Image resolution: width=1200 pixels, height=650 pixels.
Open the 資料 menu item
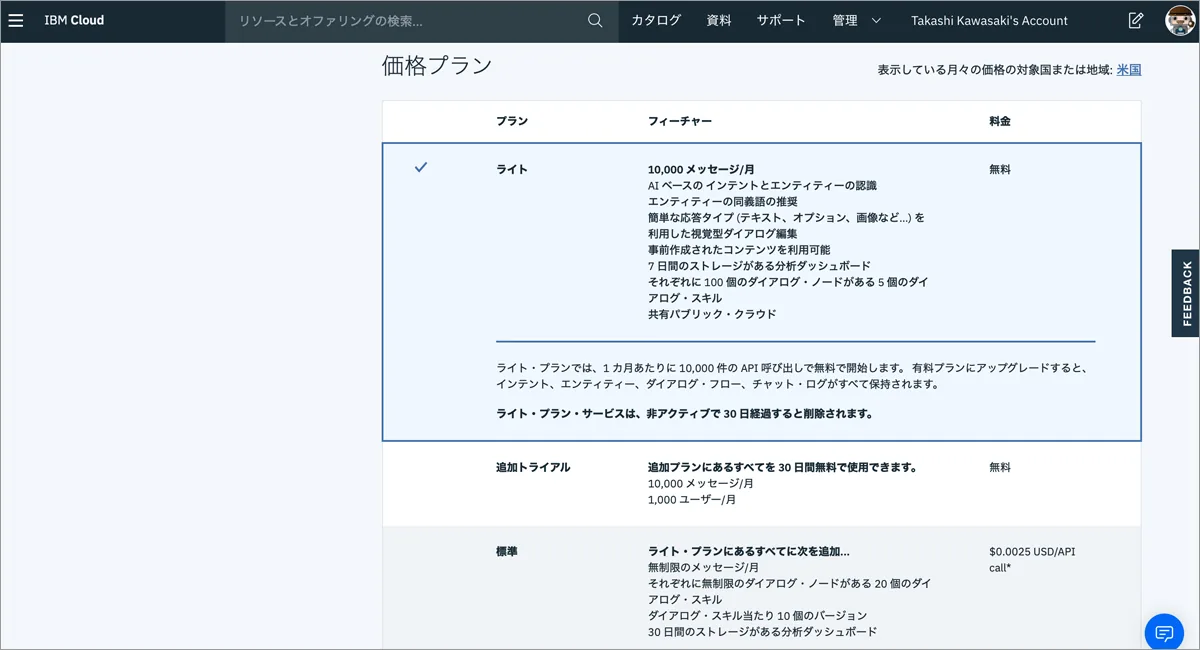[719, 20]
